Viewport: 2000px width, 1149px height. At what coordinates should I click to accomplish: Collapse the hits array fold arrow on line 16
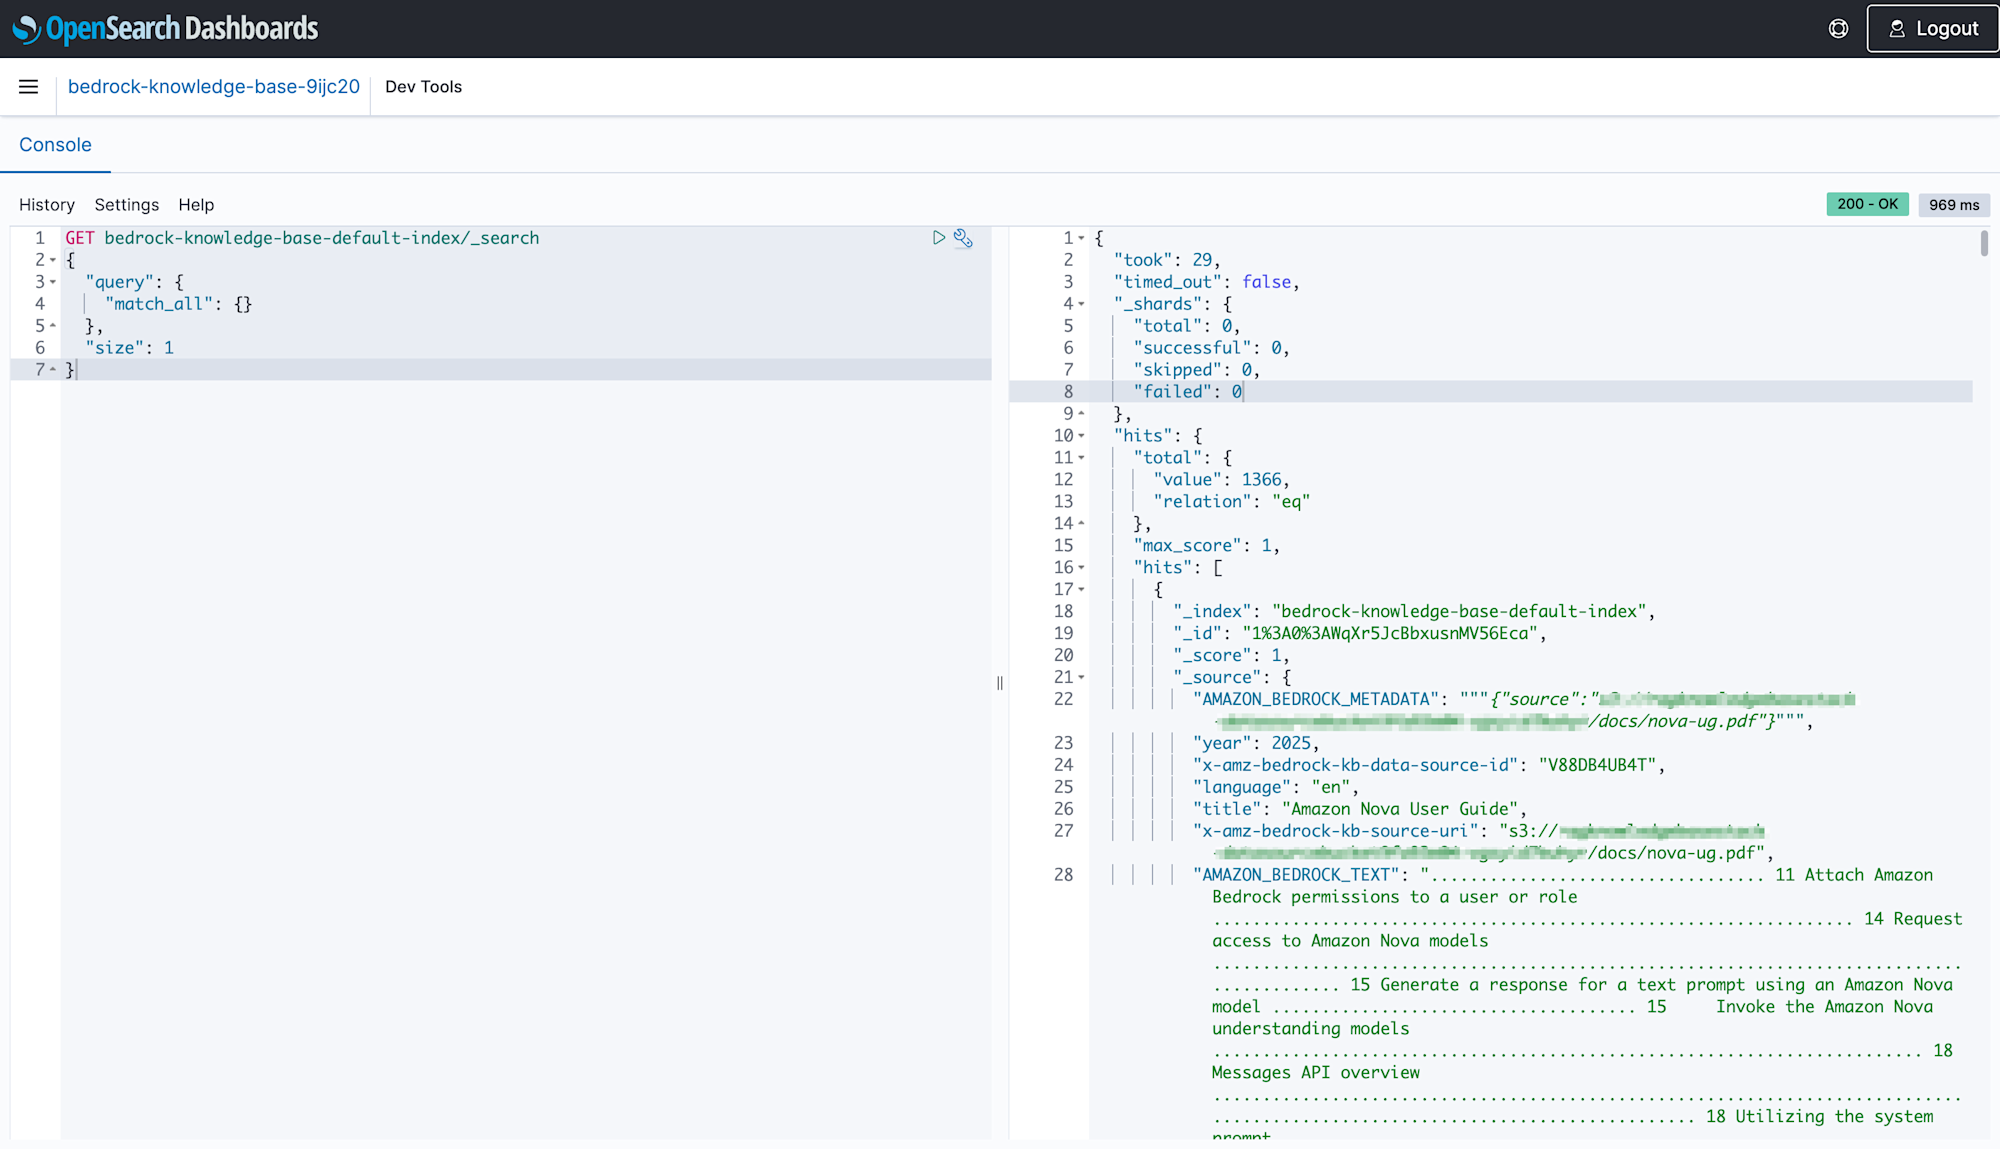tap(1081, 568)
